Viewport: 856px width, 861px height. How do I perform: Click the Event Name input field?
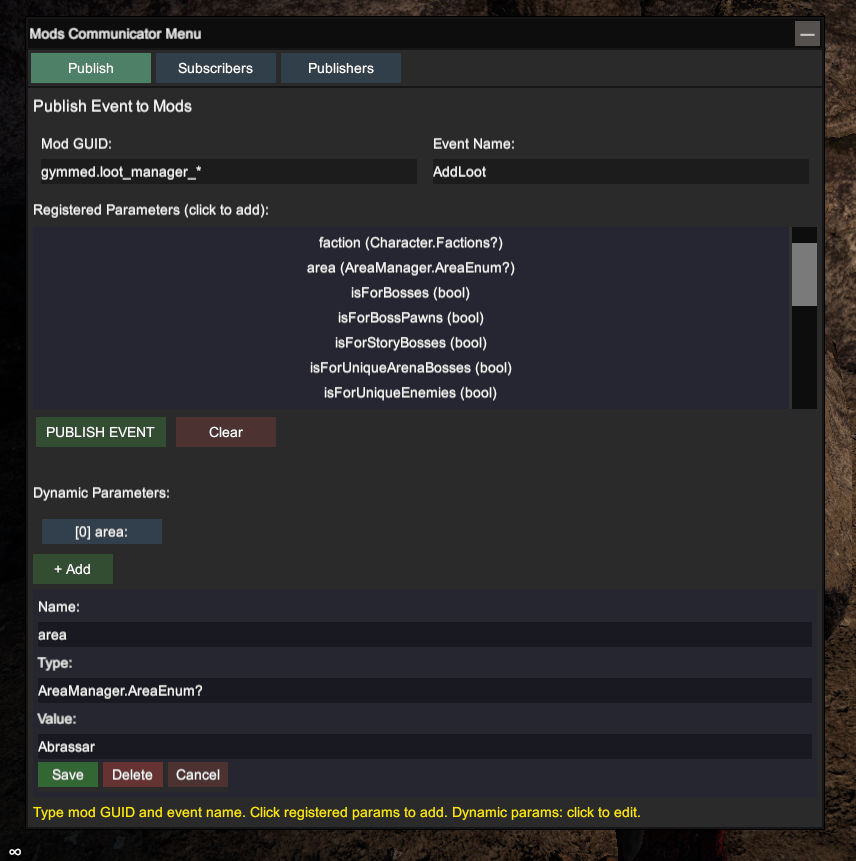coord(620,172)
